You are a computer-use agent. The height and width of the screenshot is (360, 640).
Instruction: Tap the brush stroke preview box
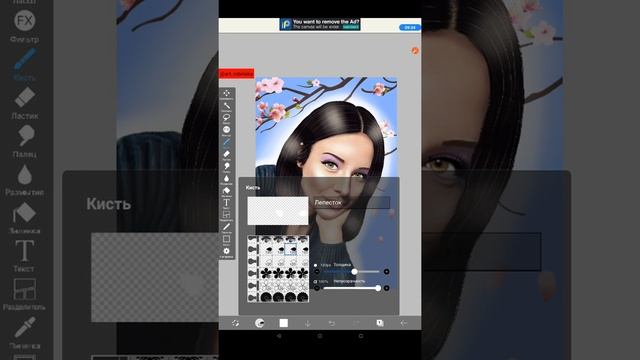pos(278,211)
